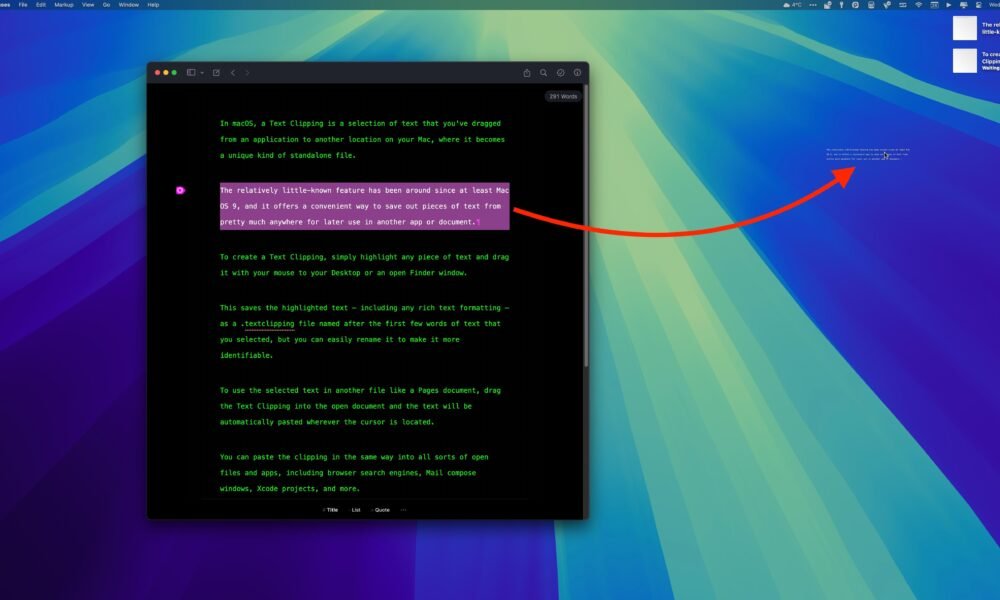Open the Wi-Fi status menu
1000x600 pixels.
coord(917,5)
